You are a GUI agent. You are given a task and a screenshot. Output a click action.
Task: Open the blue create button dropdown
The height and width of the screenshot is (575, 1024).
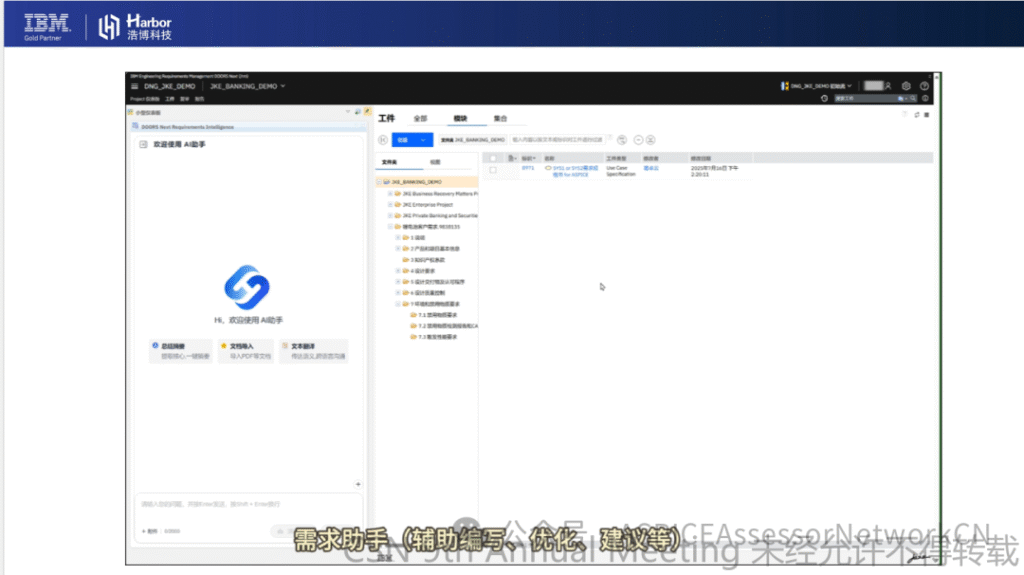click(x=423, y=140)
